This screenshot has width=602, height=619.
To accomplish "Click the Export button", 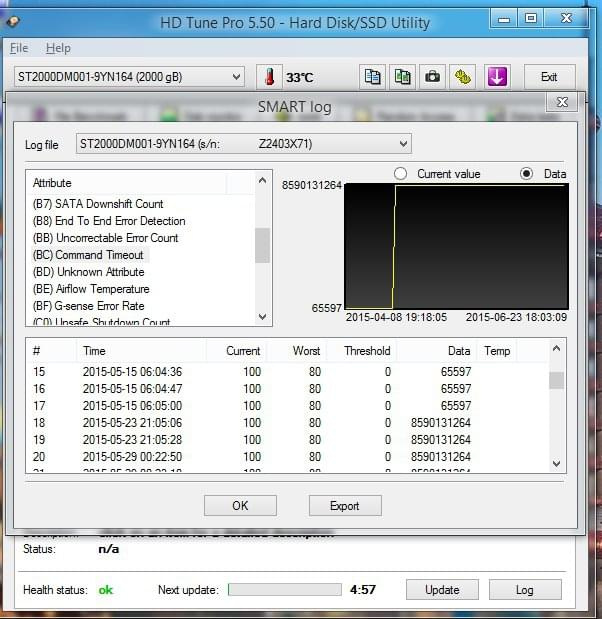I will coord(345,505).
